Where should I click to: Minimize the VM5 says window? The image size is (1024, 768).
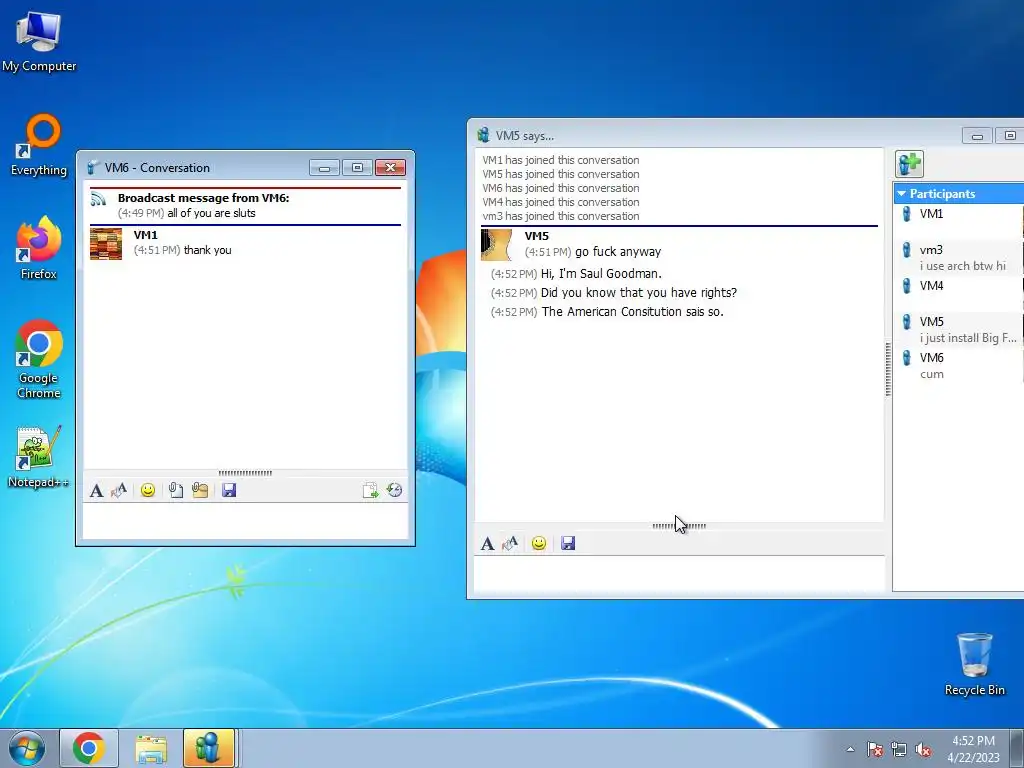click(978, 136)
